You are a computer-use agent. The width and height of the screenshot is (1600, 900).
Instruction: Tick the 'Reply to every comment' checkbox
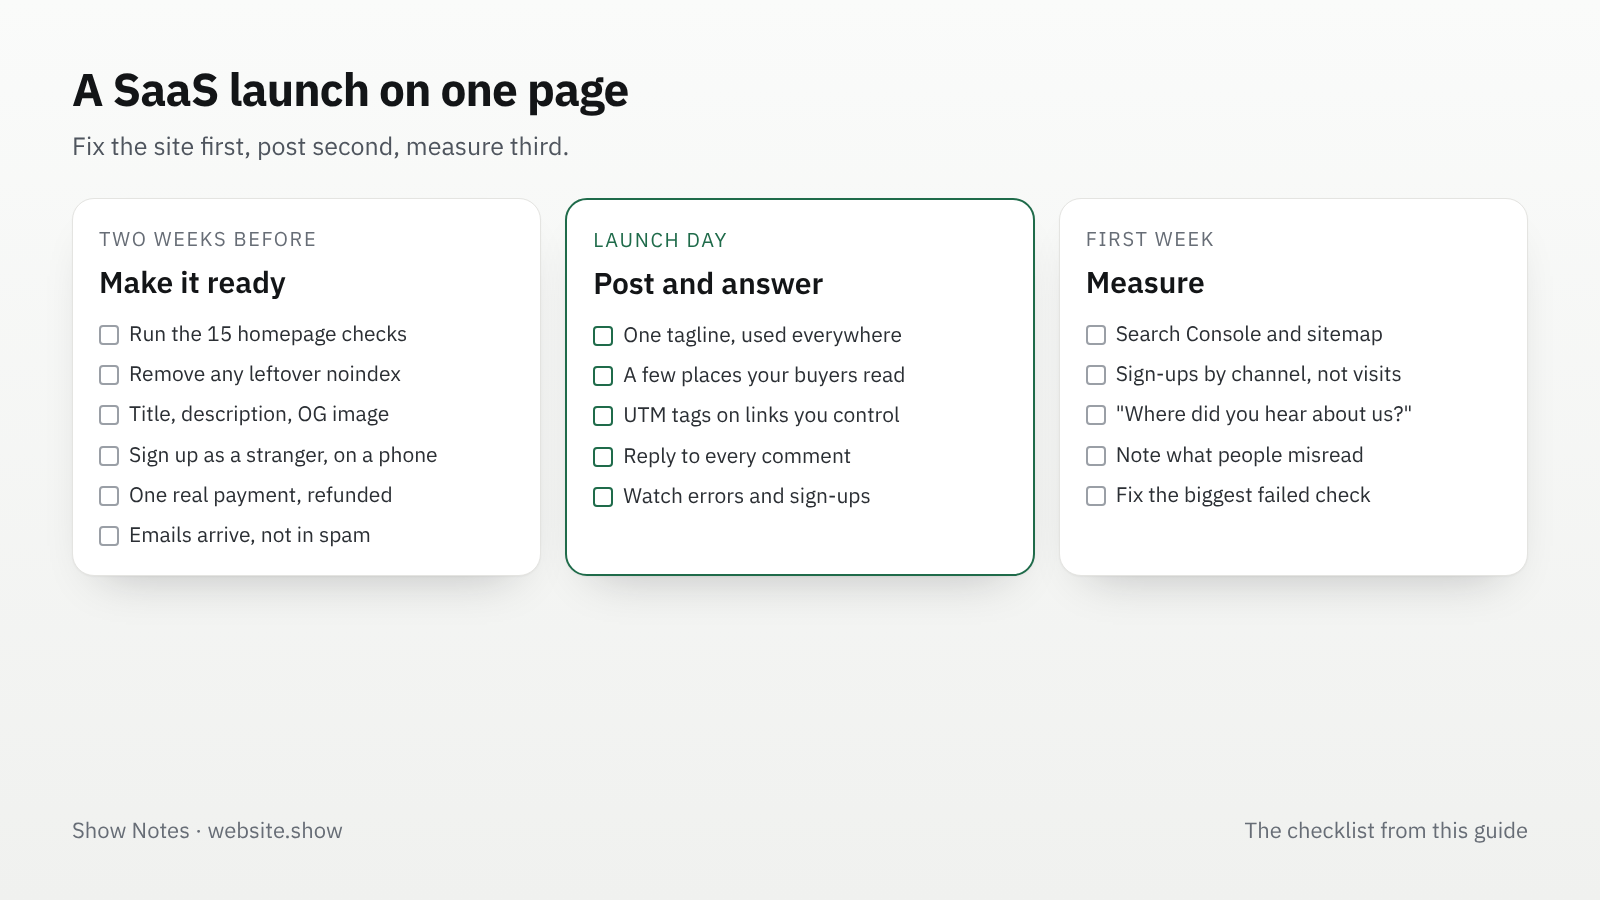[603, 457]
